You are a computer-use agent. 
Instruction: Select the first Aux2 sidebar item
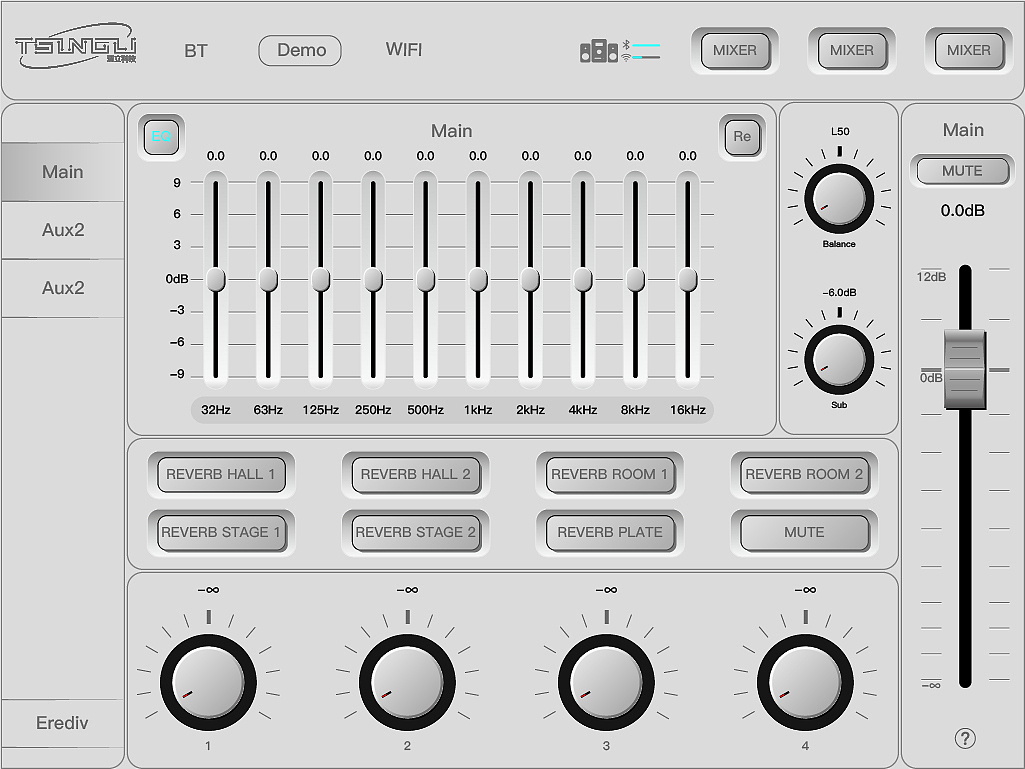[x=63, y=230]
